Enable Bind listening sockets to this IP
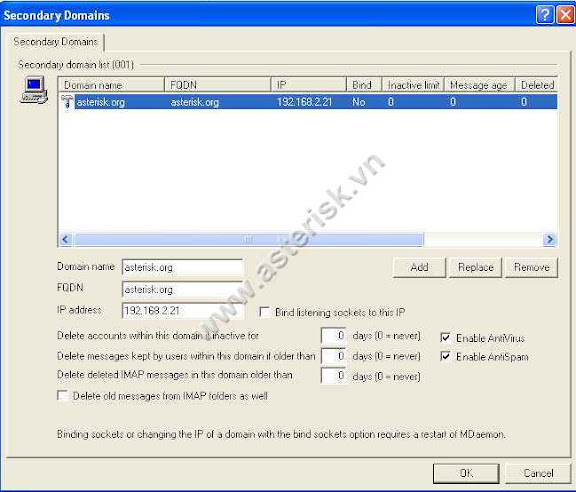This screenshot has height=492, width=576. click(264, 312)
